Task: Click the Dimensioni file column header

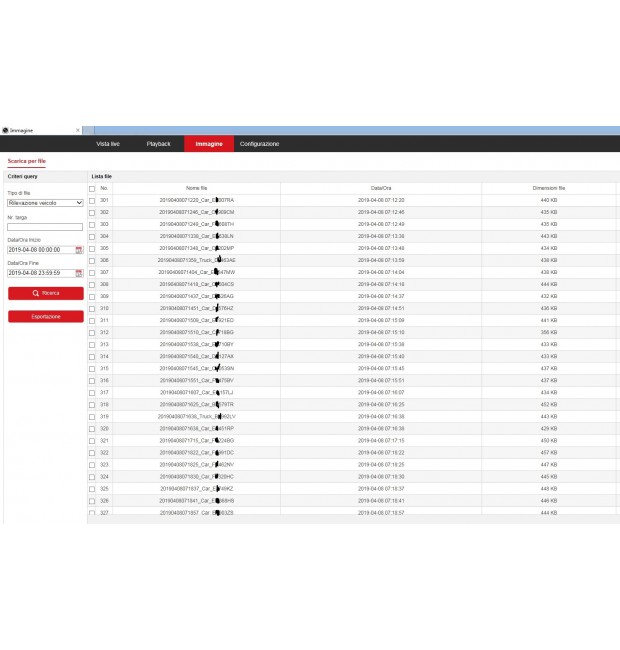Action: (x=548, y=188)
